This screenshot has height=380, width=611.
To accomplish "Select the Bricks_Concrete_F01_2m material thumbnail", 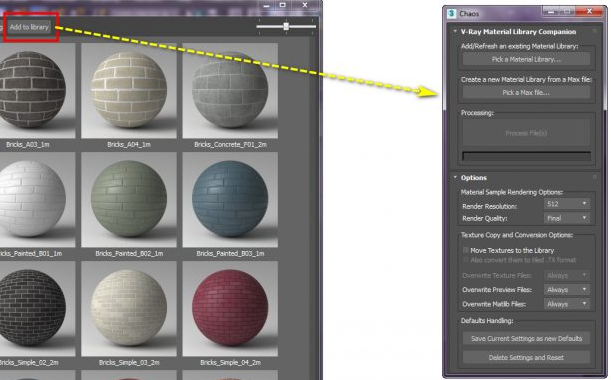I will (x=230, y=90).
